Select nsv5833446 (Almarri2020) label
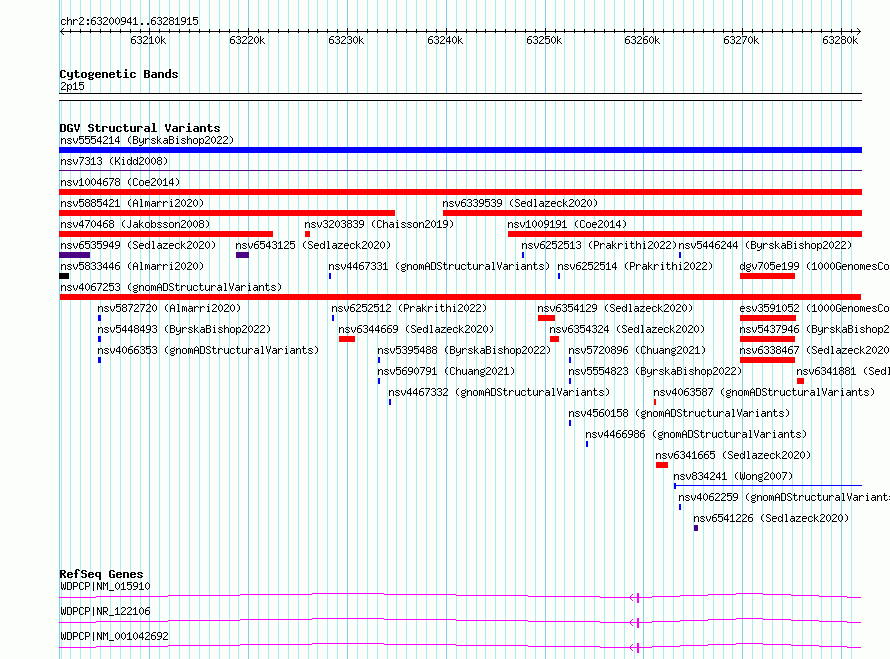Viewport: 890px width, 659px height. click(132, 266)
